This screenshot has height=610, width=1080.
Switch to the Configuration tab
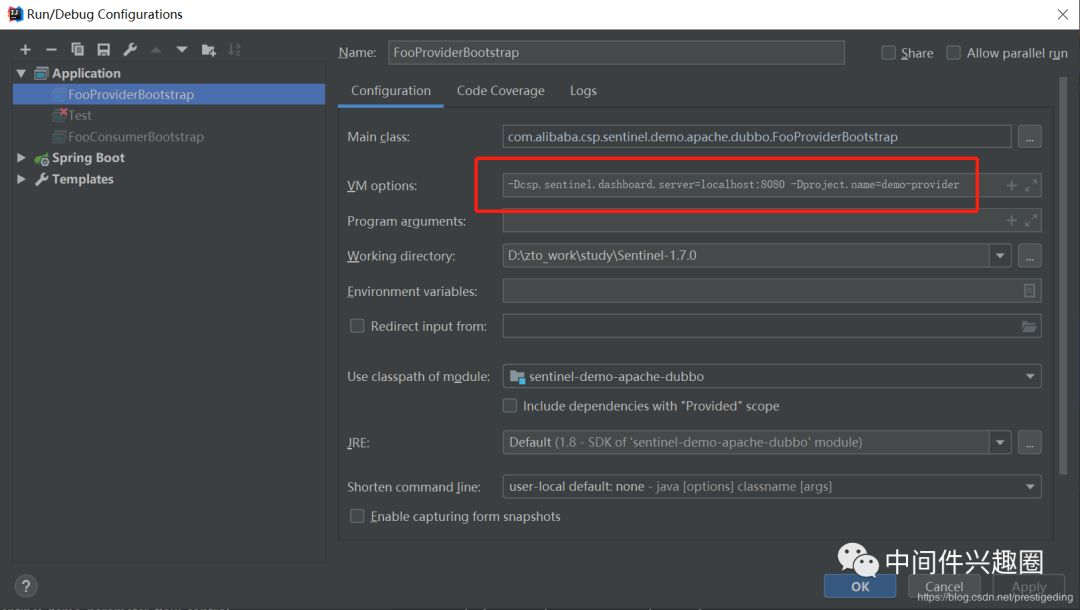coord(391,91)
